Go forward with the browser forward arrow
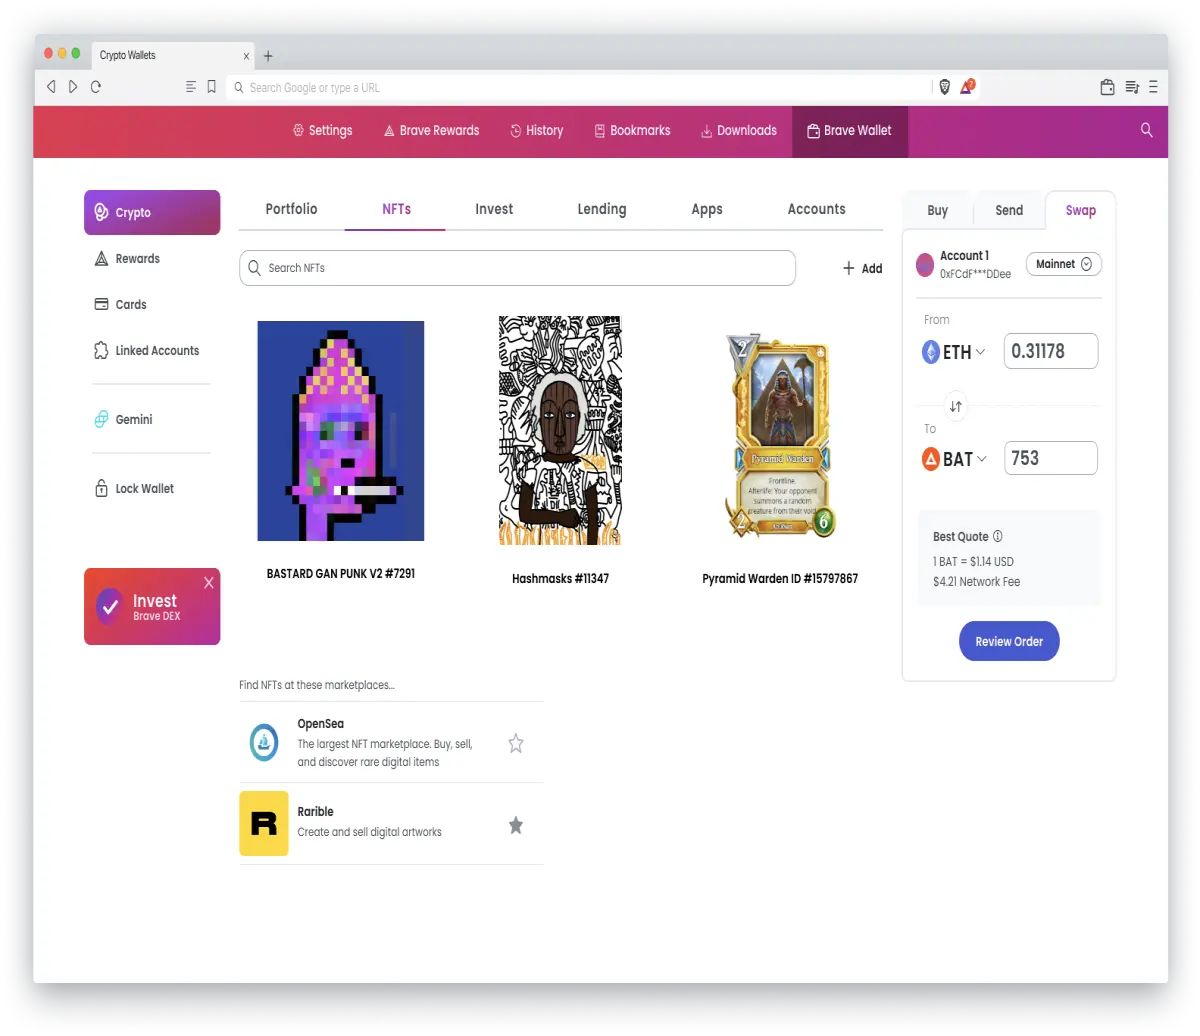 (73, 87)
